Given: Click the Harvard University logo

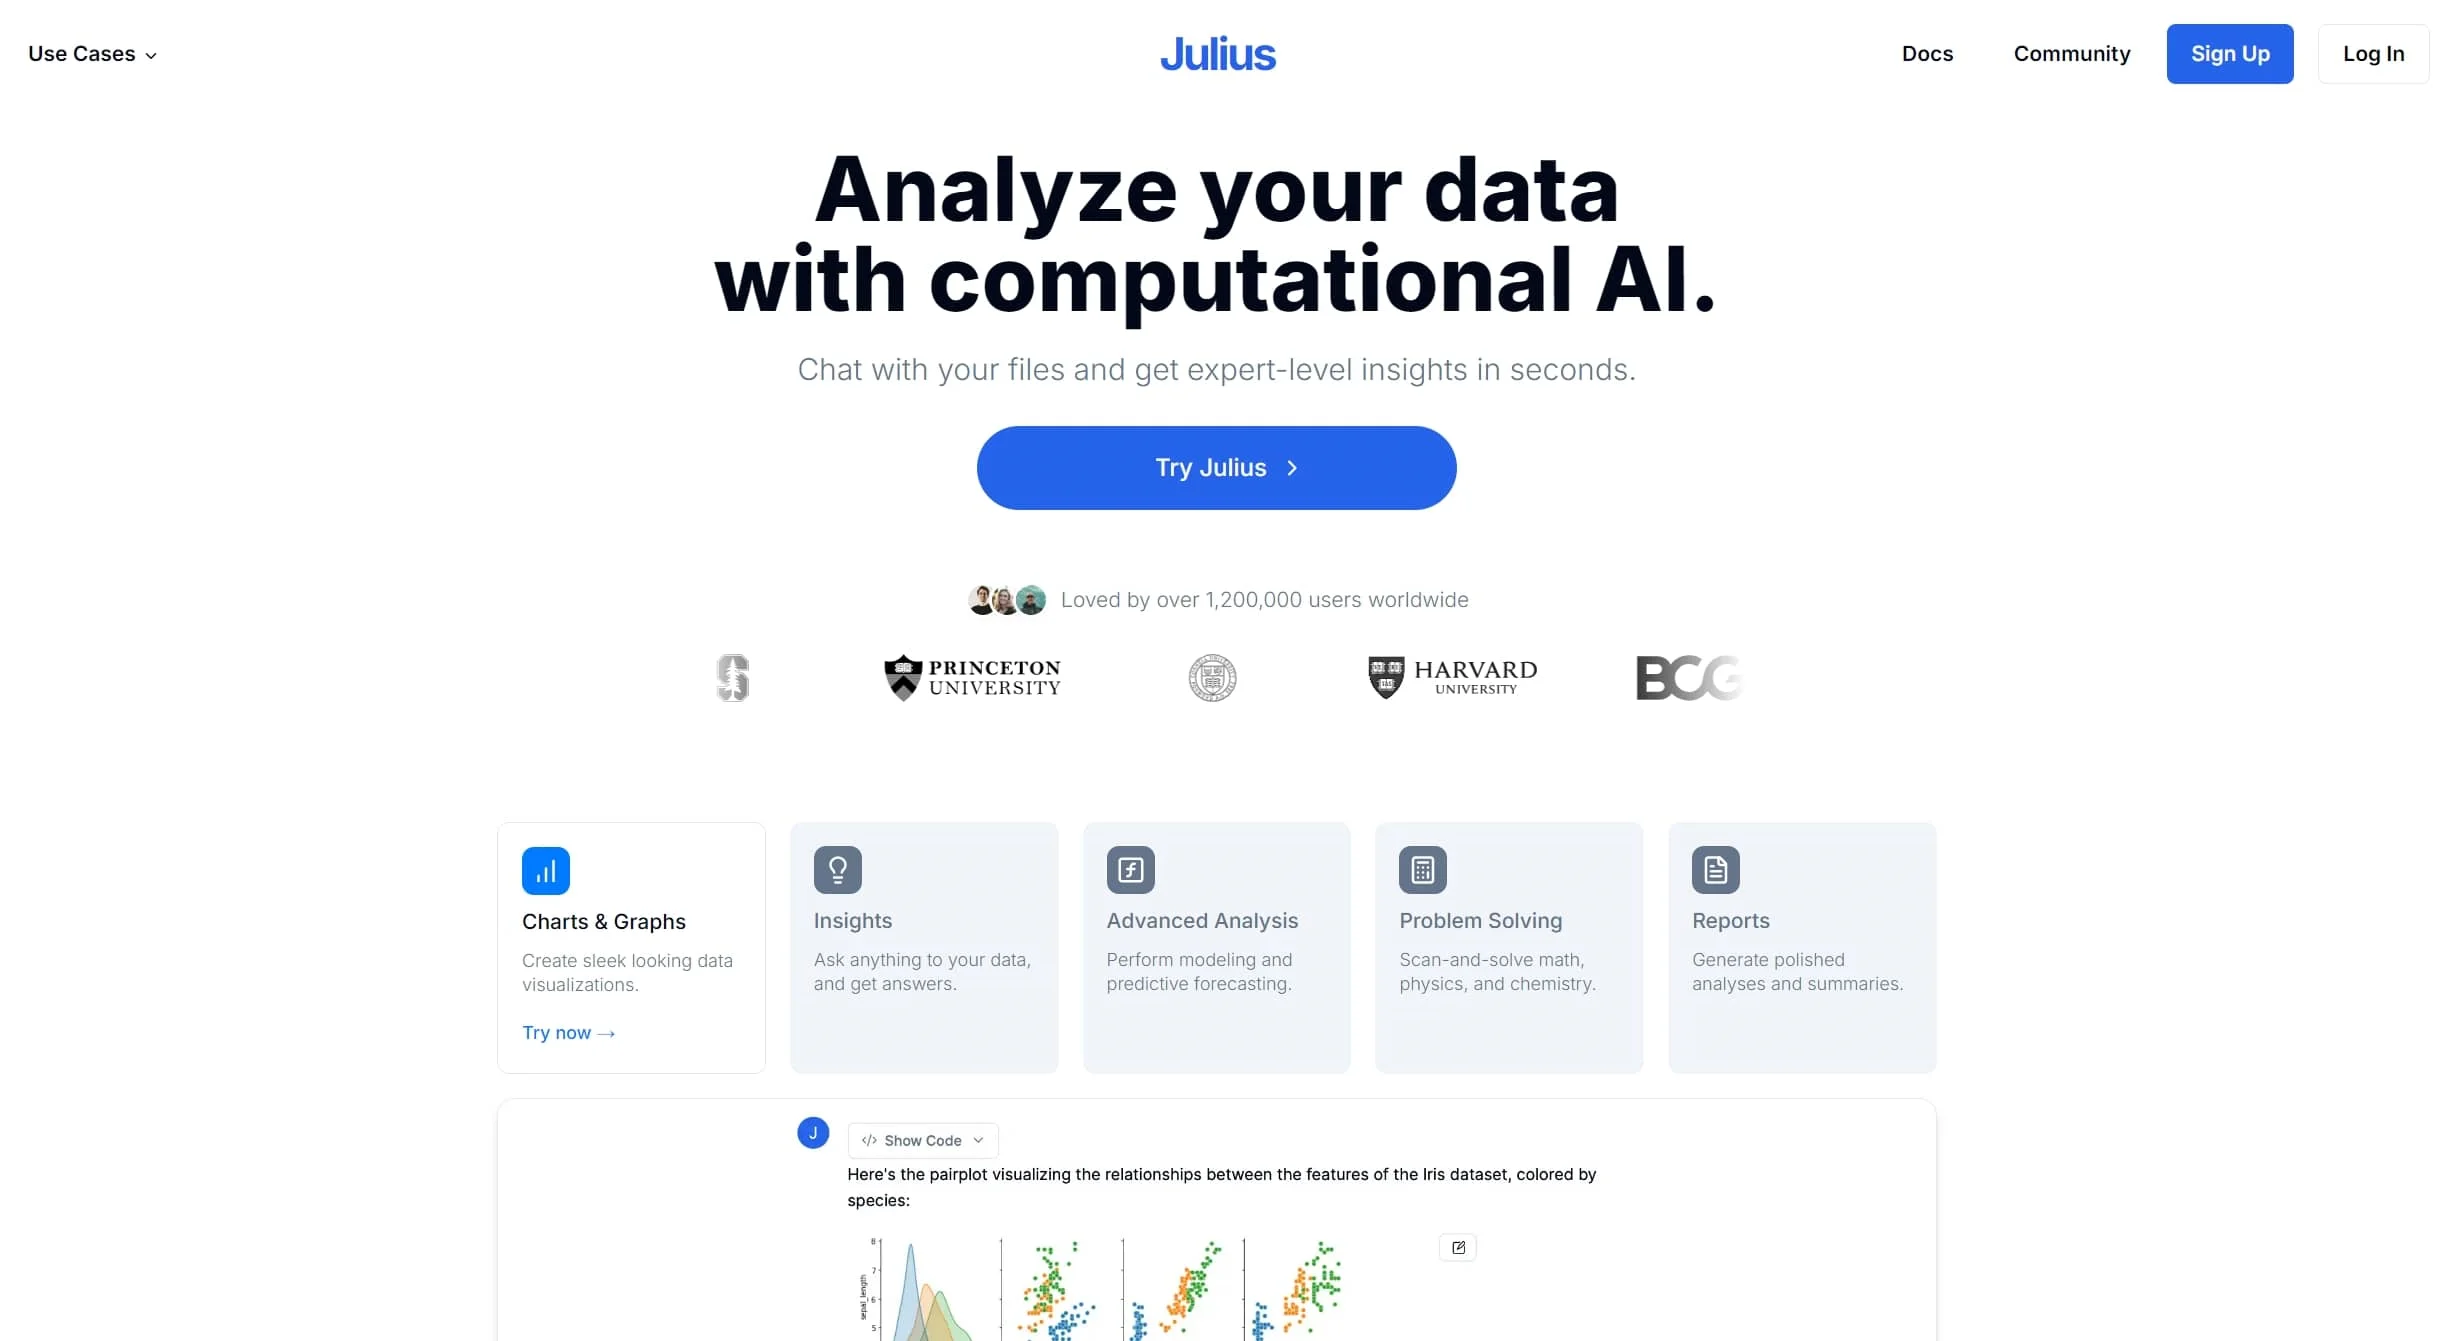Looking at the screenshot, I should point(1450,677).
